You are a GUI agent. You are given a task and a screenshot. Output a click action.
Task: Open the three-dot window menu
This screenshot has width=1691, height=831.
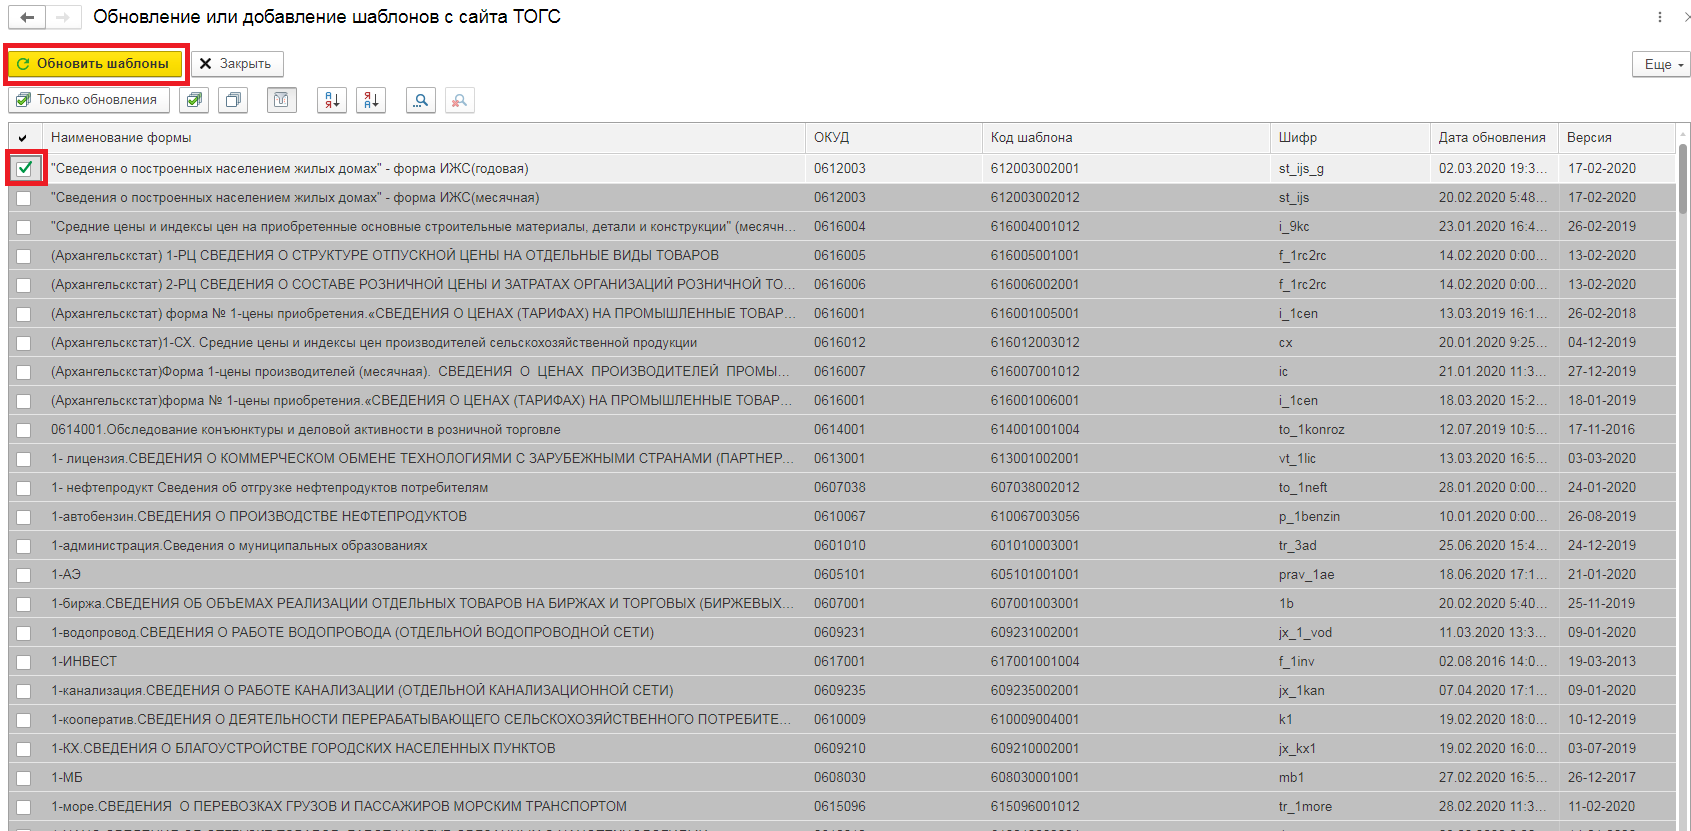(1660, 17)
